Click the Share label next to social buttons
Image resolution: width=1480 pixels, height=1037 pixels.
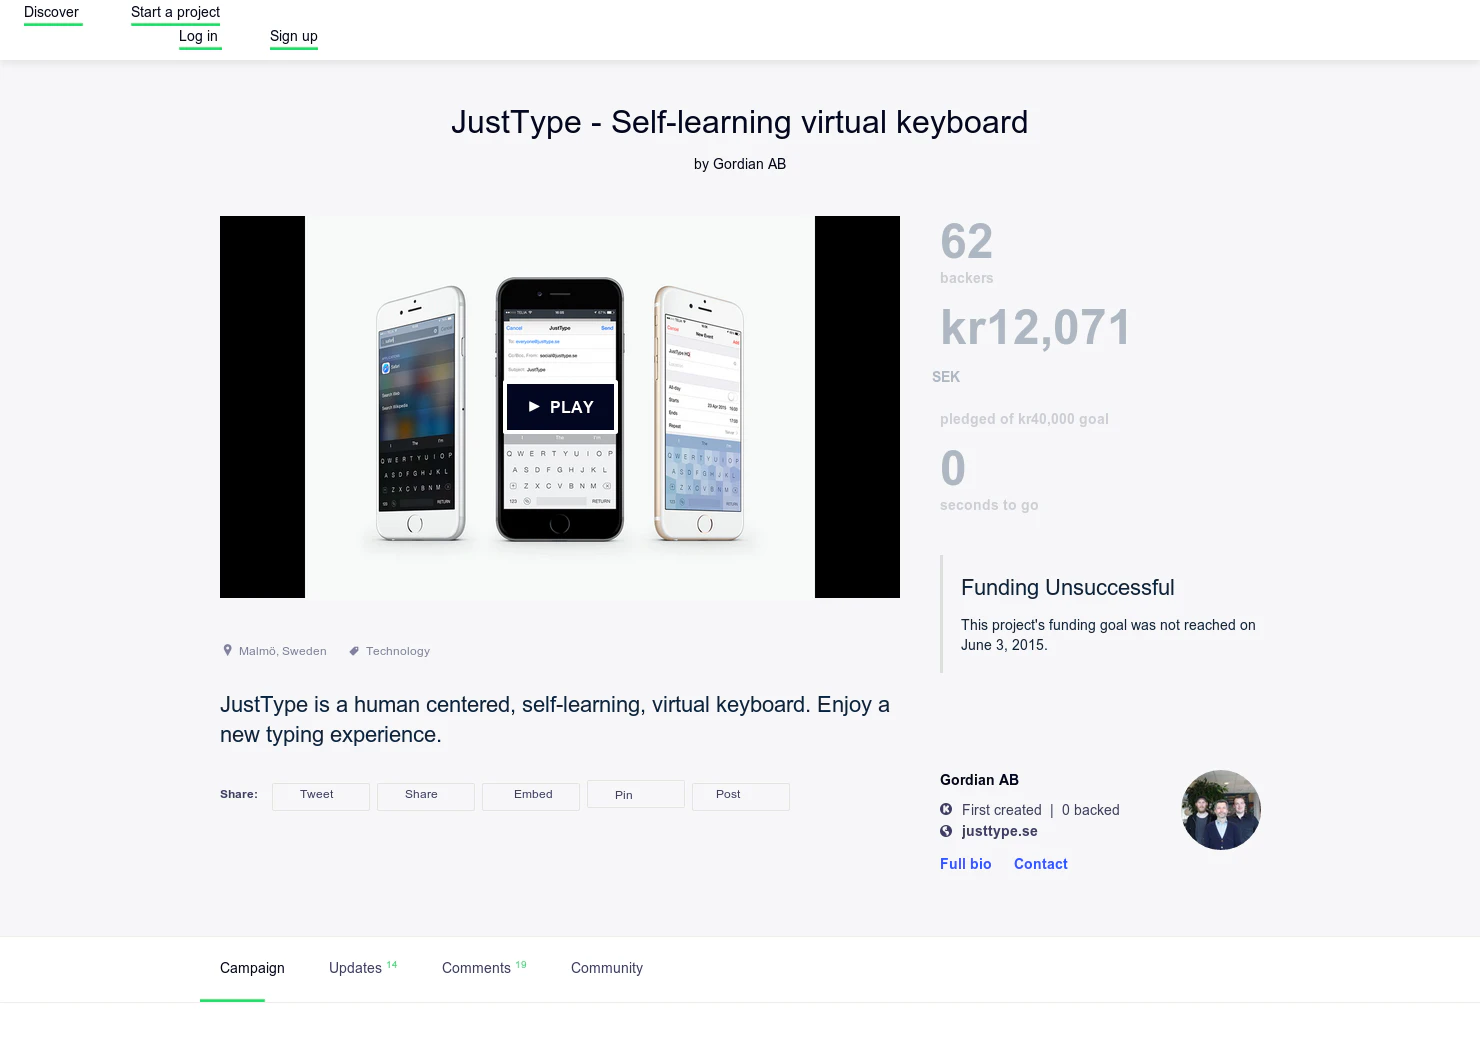(238, 794)
